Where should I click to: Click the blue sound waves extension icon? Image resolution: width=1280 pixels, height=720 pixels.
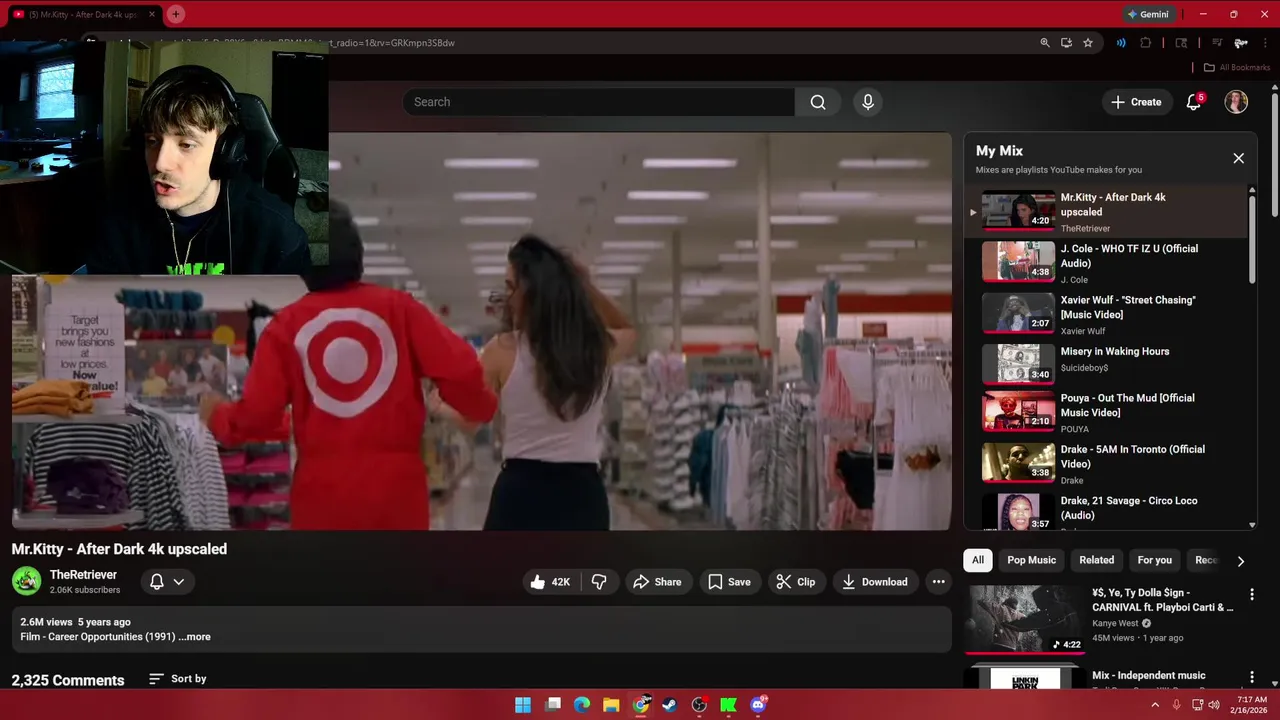tap(1121, 43)
